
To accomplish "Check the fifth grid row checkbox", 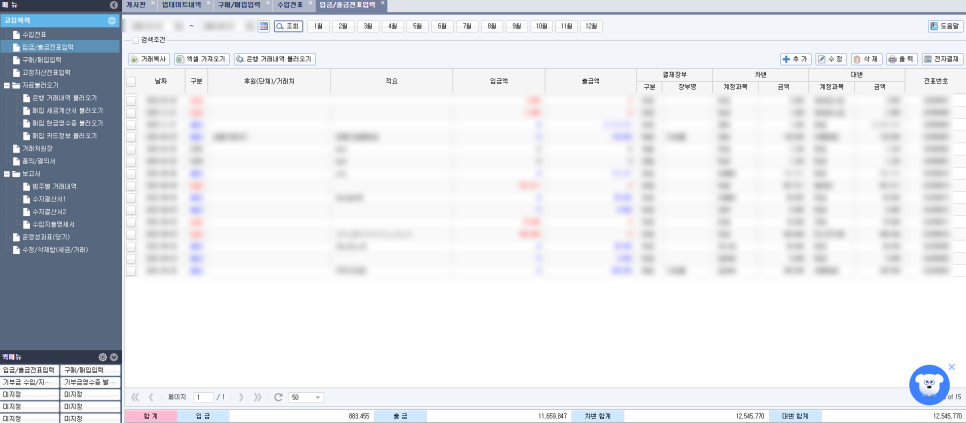I will pyautogui.click(x=131, y=149).
